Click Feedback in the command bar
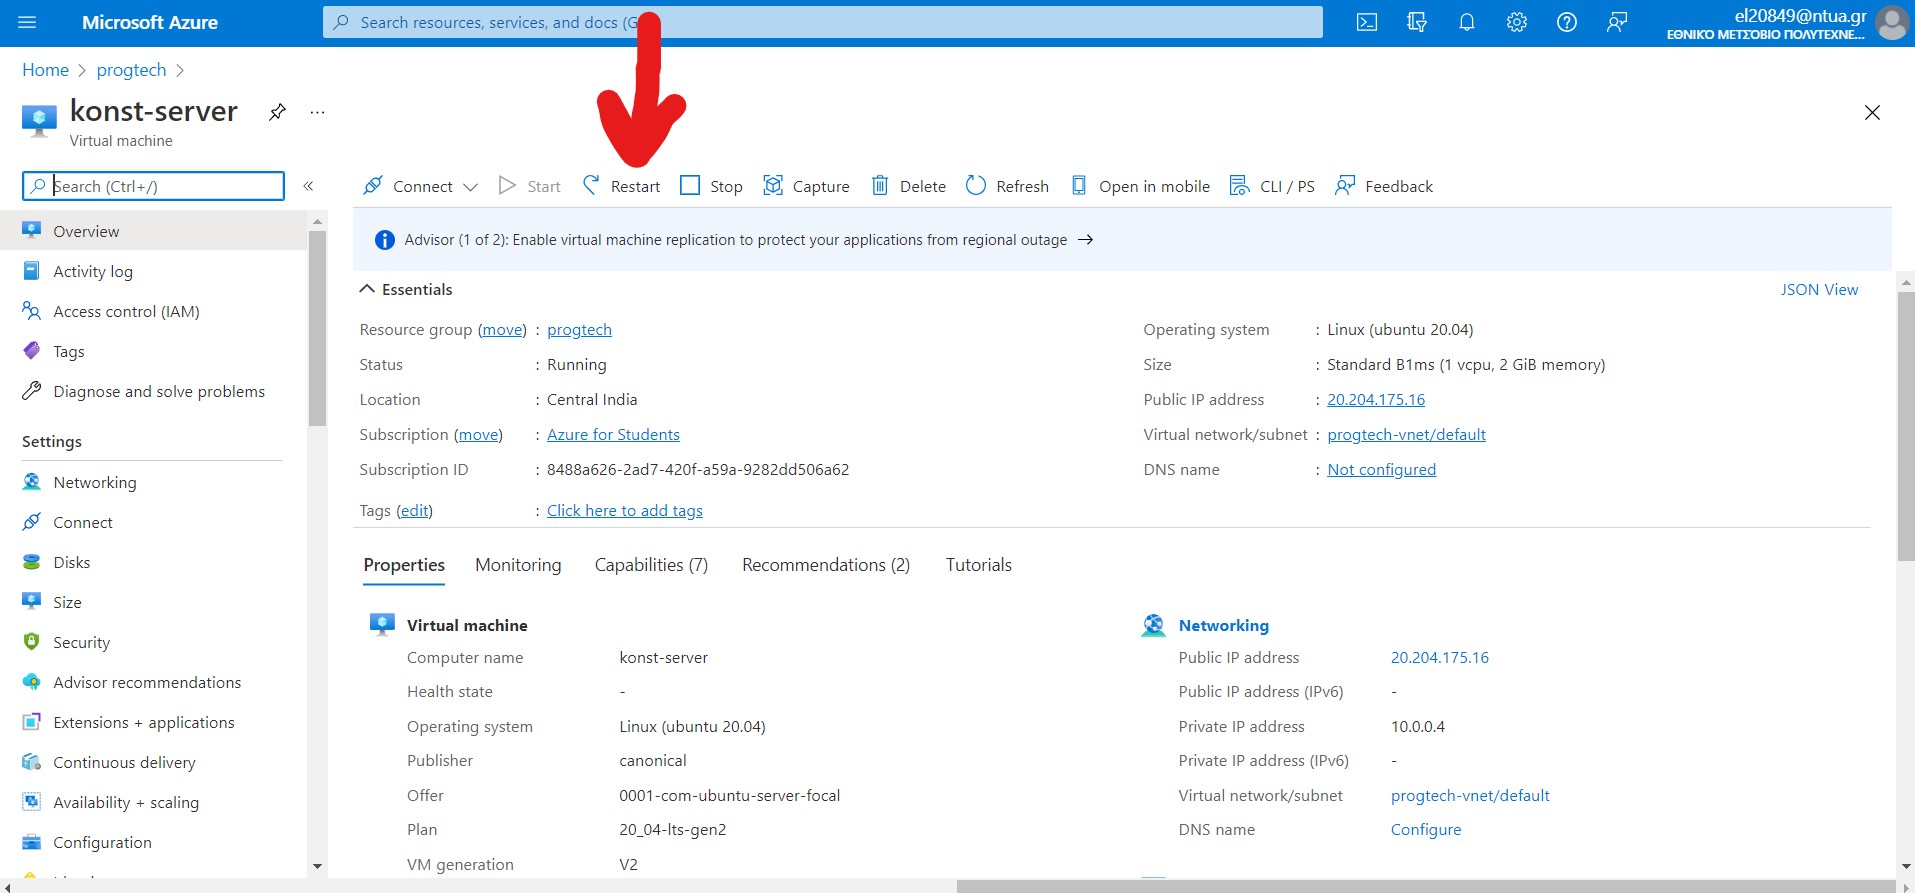The height and width of the screenshot is (893, 1915). (1384, 186)
